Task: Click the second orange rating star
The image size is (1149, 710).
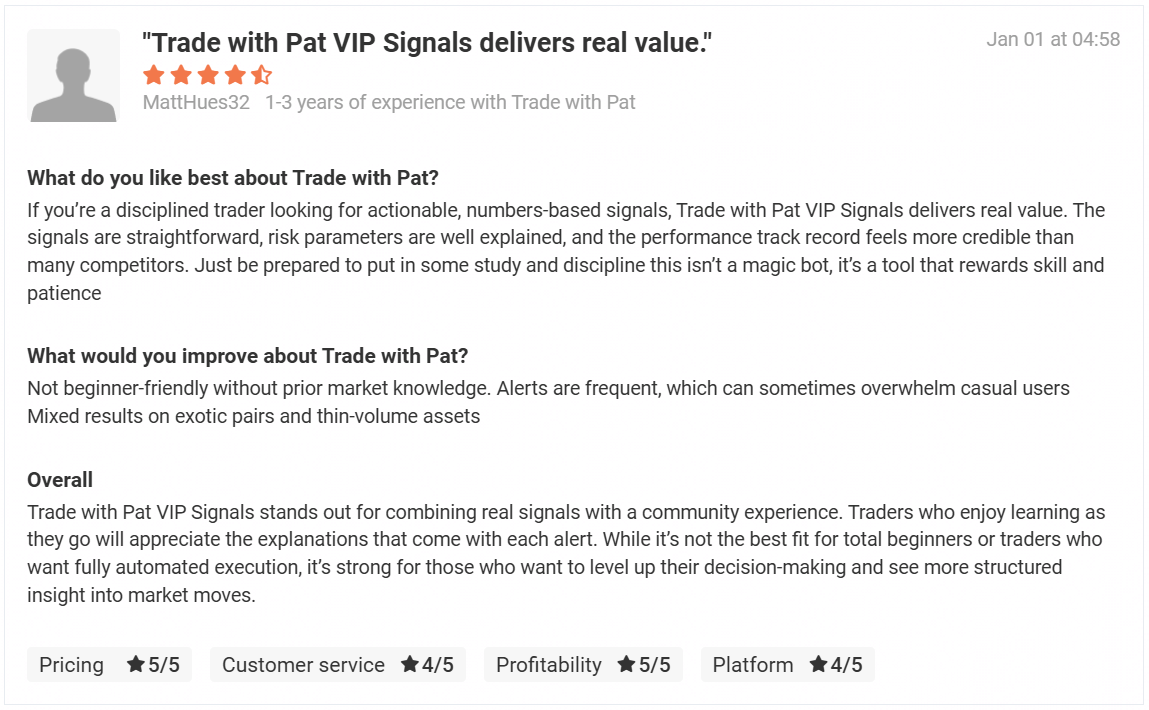Action: click(x=181, y=75)
